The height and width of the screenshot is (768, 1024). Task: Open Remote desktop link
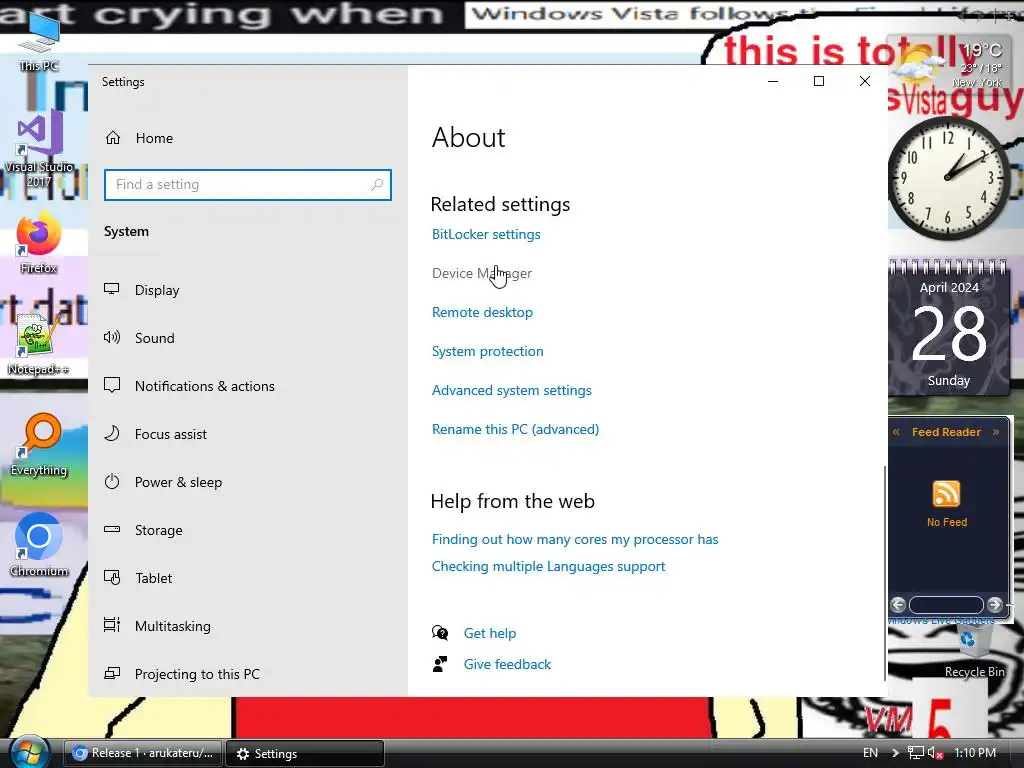(482, 312)
